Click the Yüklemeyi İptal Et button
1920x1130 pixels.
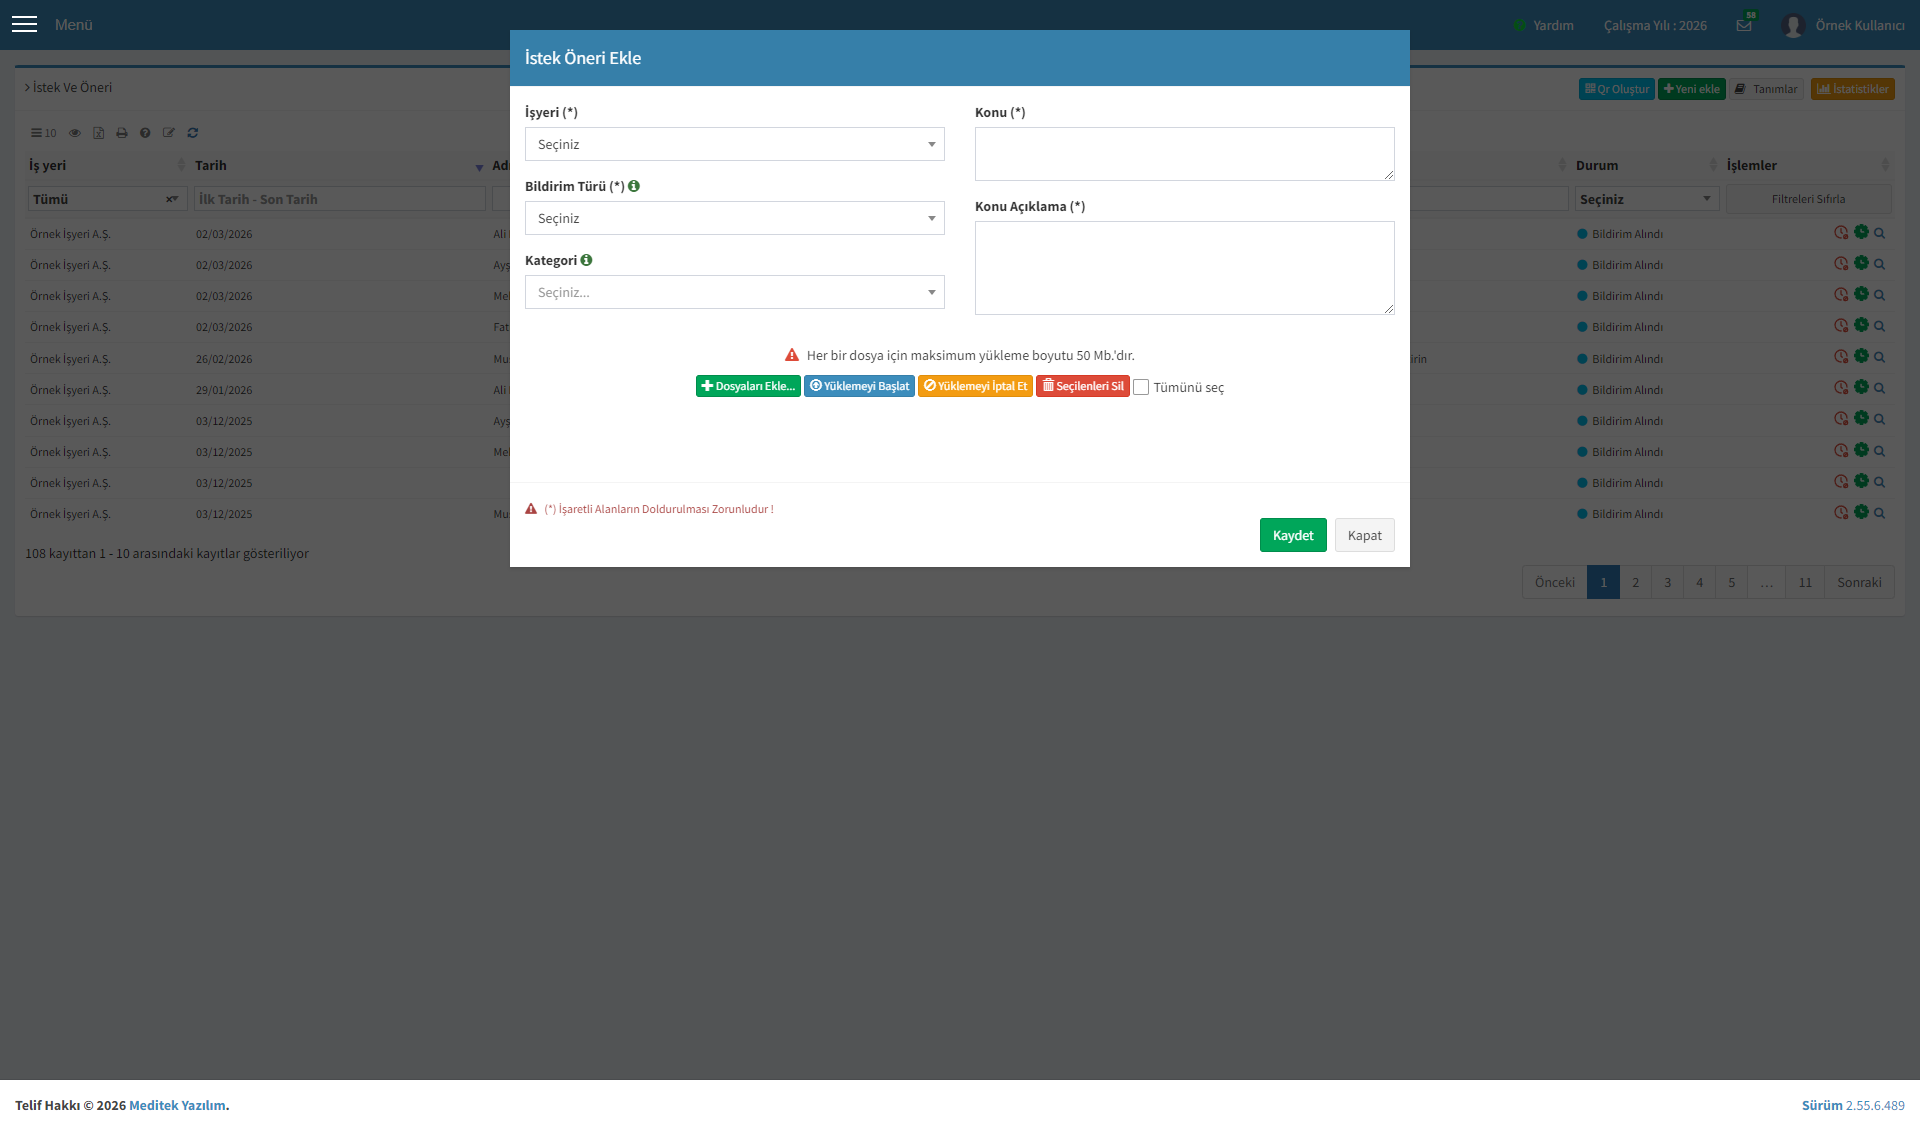(x=975, y=386)
